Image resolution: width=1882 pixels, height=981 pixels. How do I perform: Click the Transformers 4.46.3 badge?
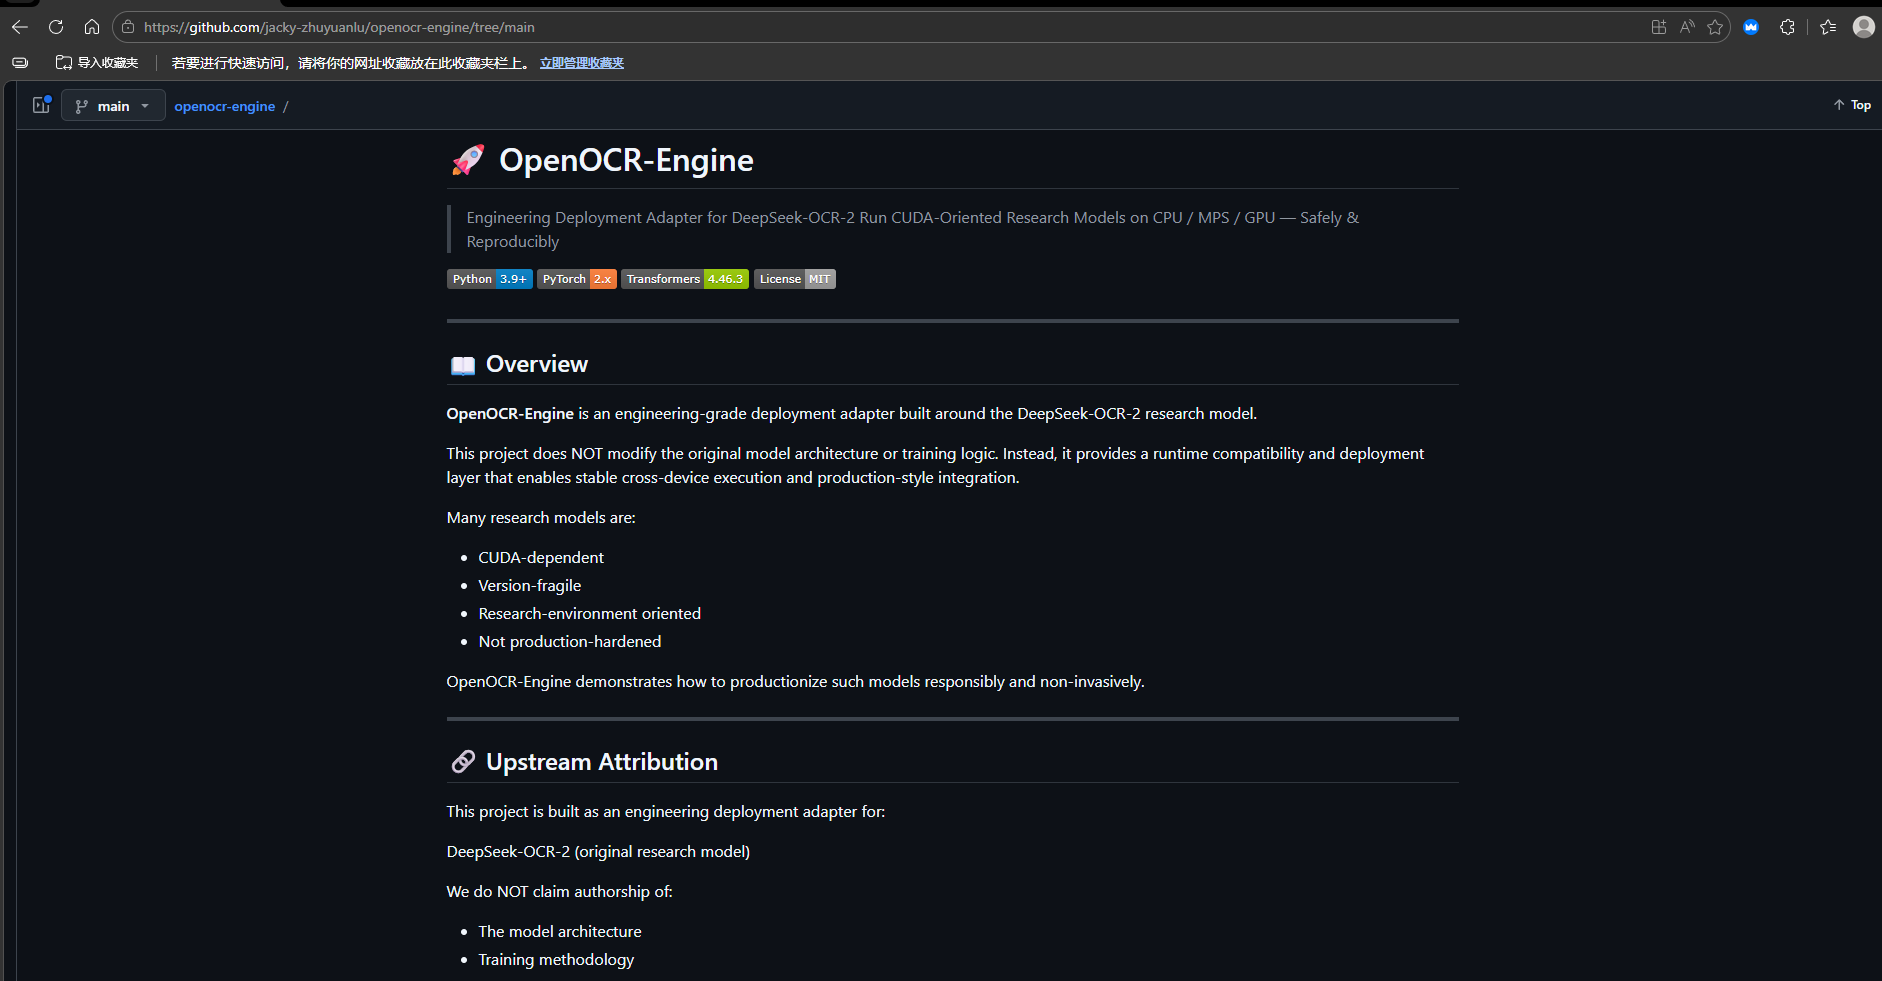[685, 279]
